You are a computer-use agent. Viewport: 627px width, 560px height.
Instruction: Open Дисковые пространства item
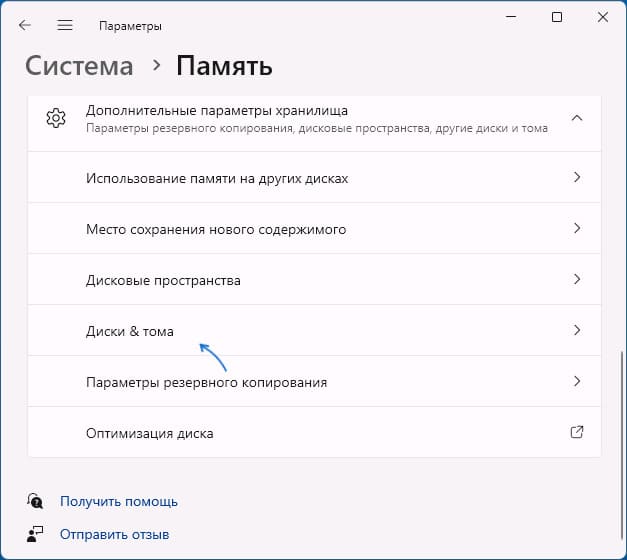(163, 281)
